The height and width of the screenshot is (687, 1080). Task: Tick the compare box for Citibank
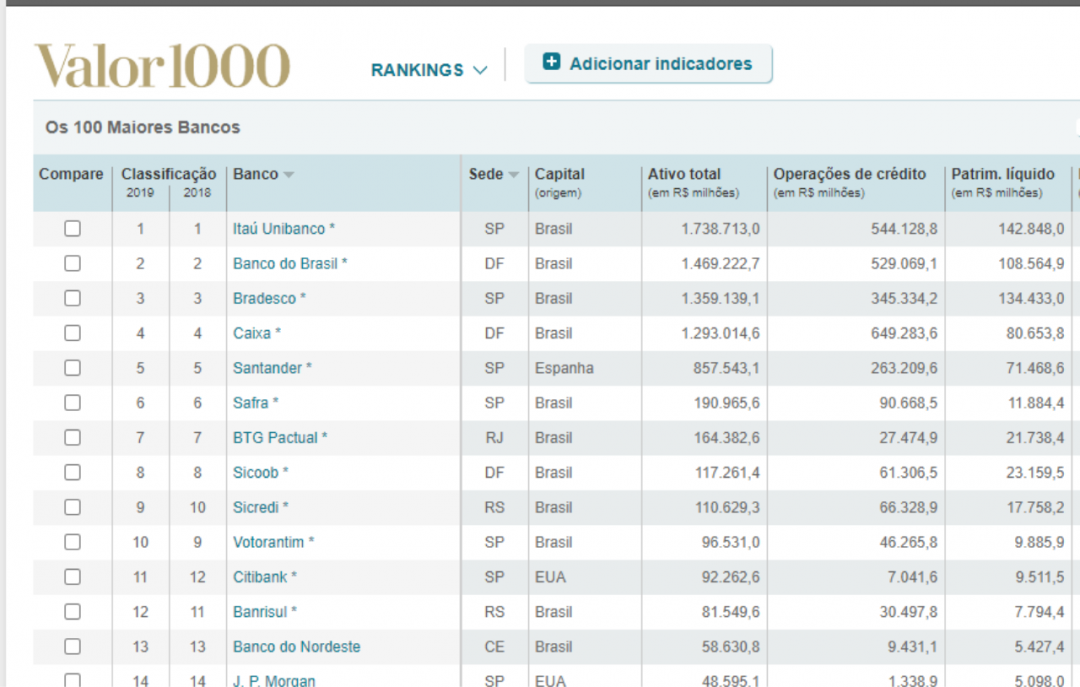71,577
